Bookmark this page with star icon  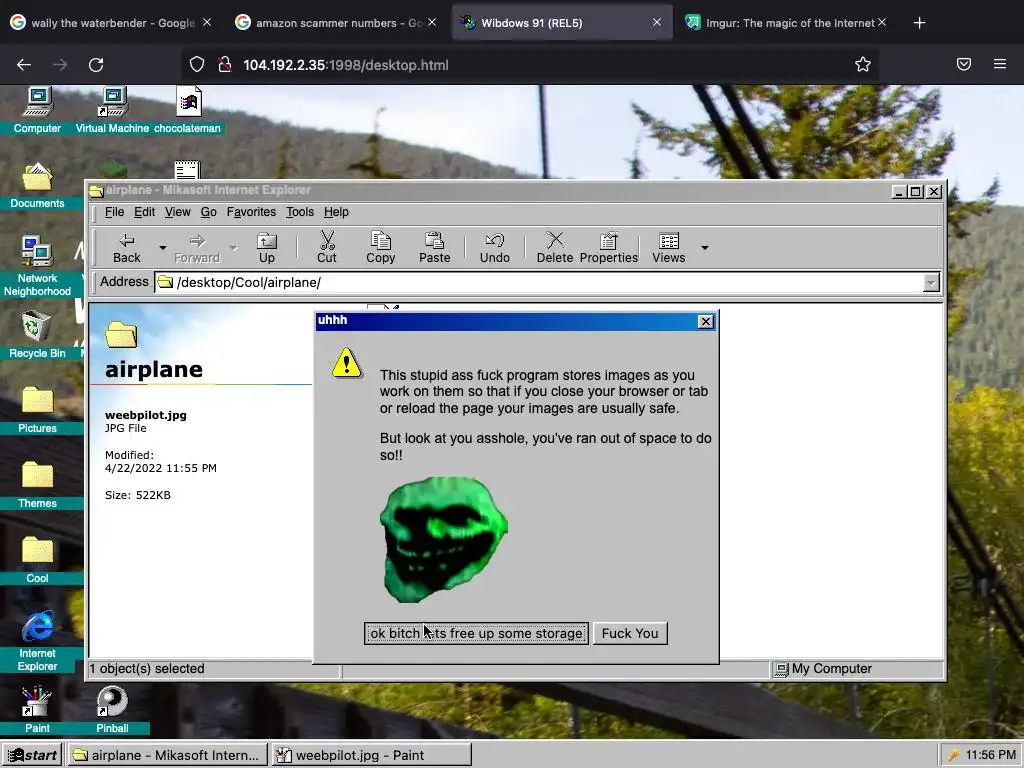click(863, 64)
